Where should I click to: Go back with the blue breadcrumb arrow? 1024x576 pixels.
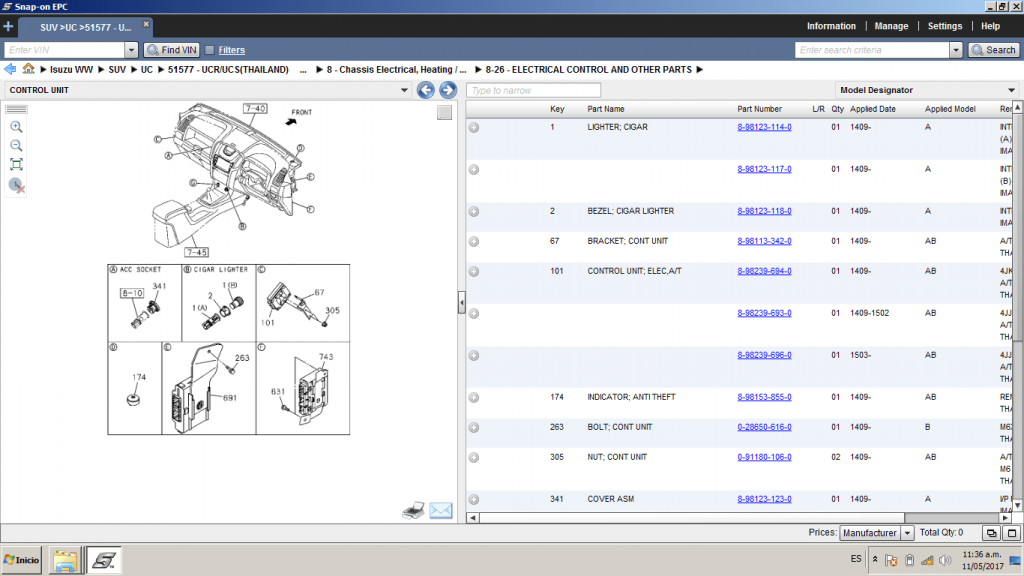(10, 69)
